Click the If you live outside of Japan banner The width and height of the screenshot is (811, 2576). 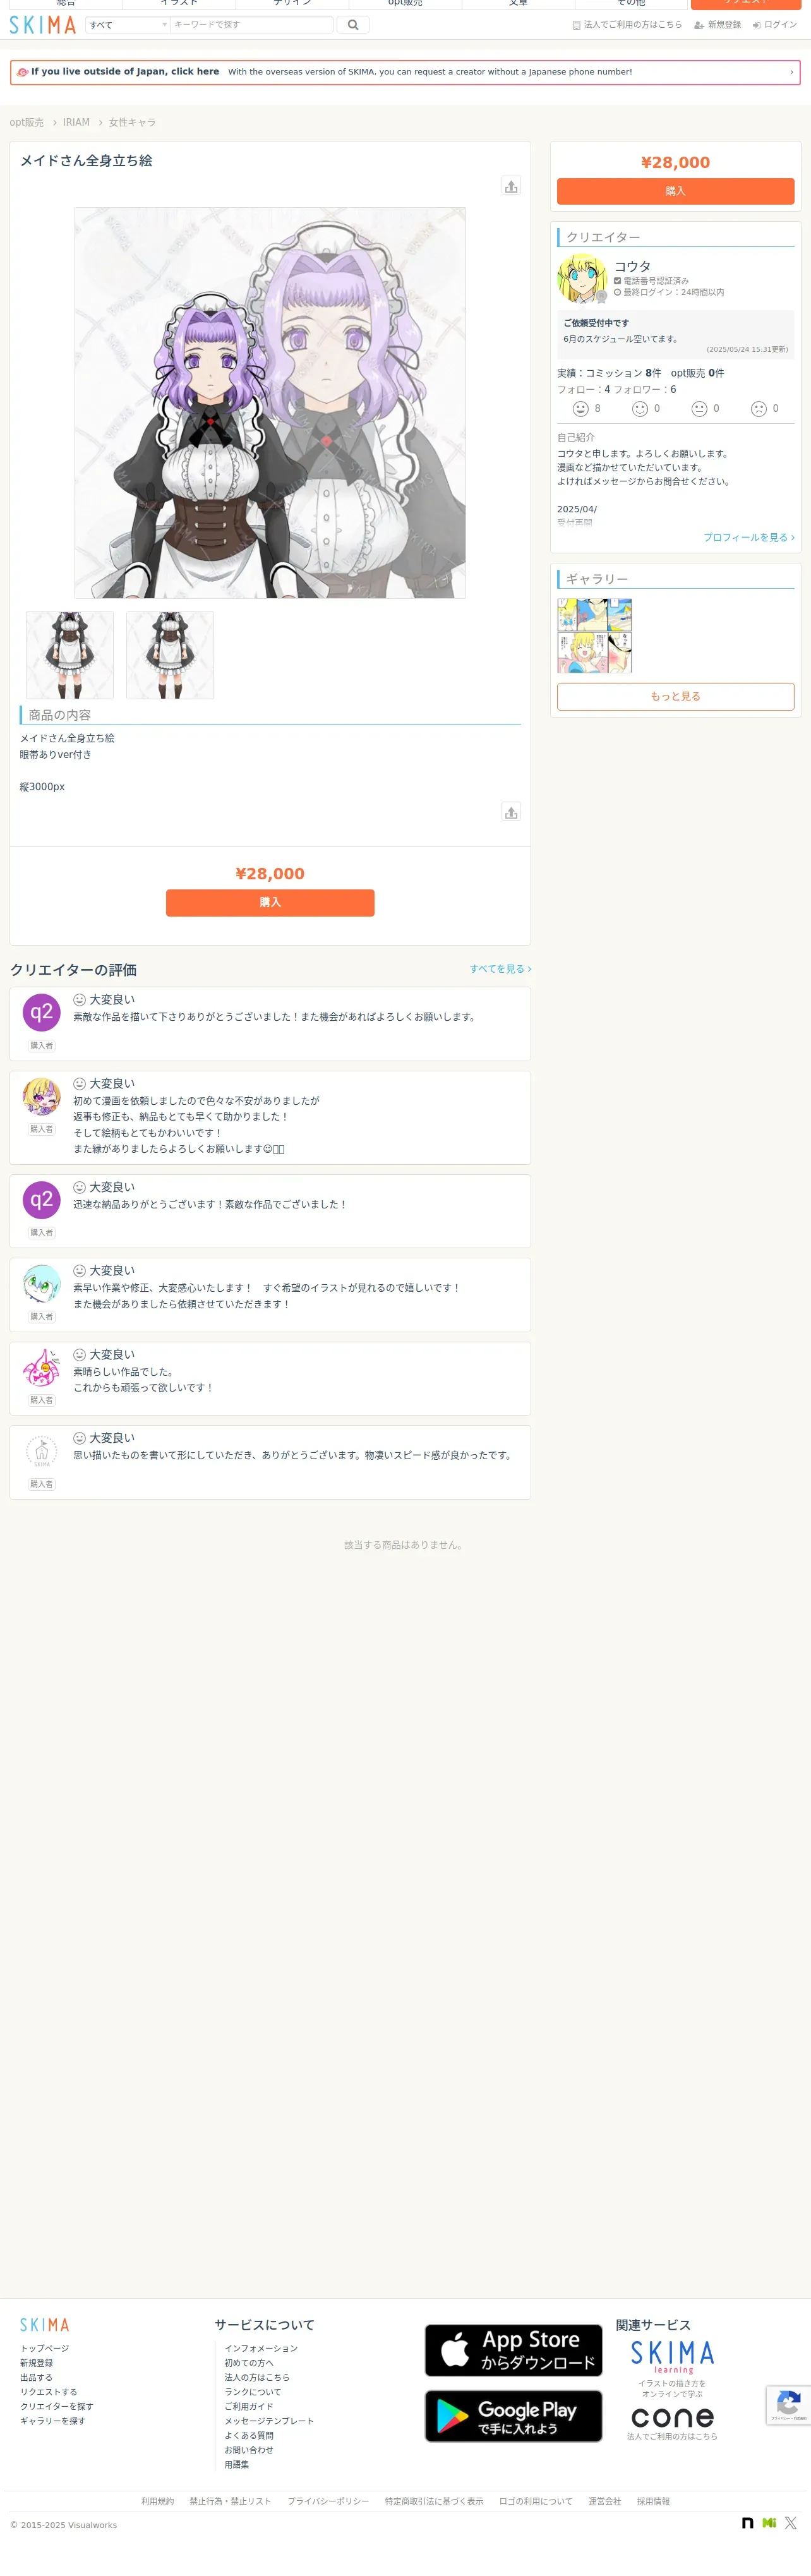tap(405, 72)
